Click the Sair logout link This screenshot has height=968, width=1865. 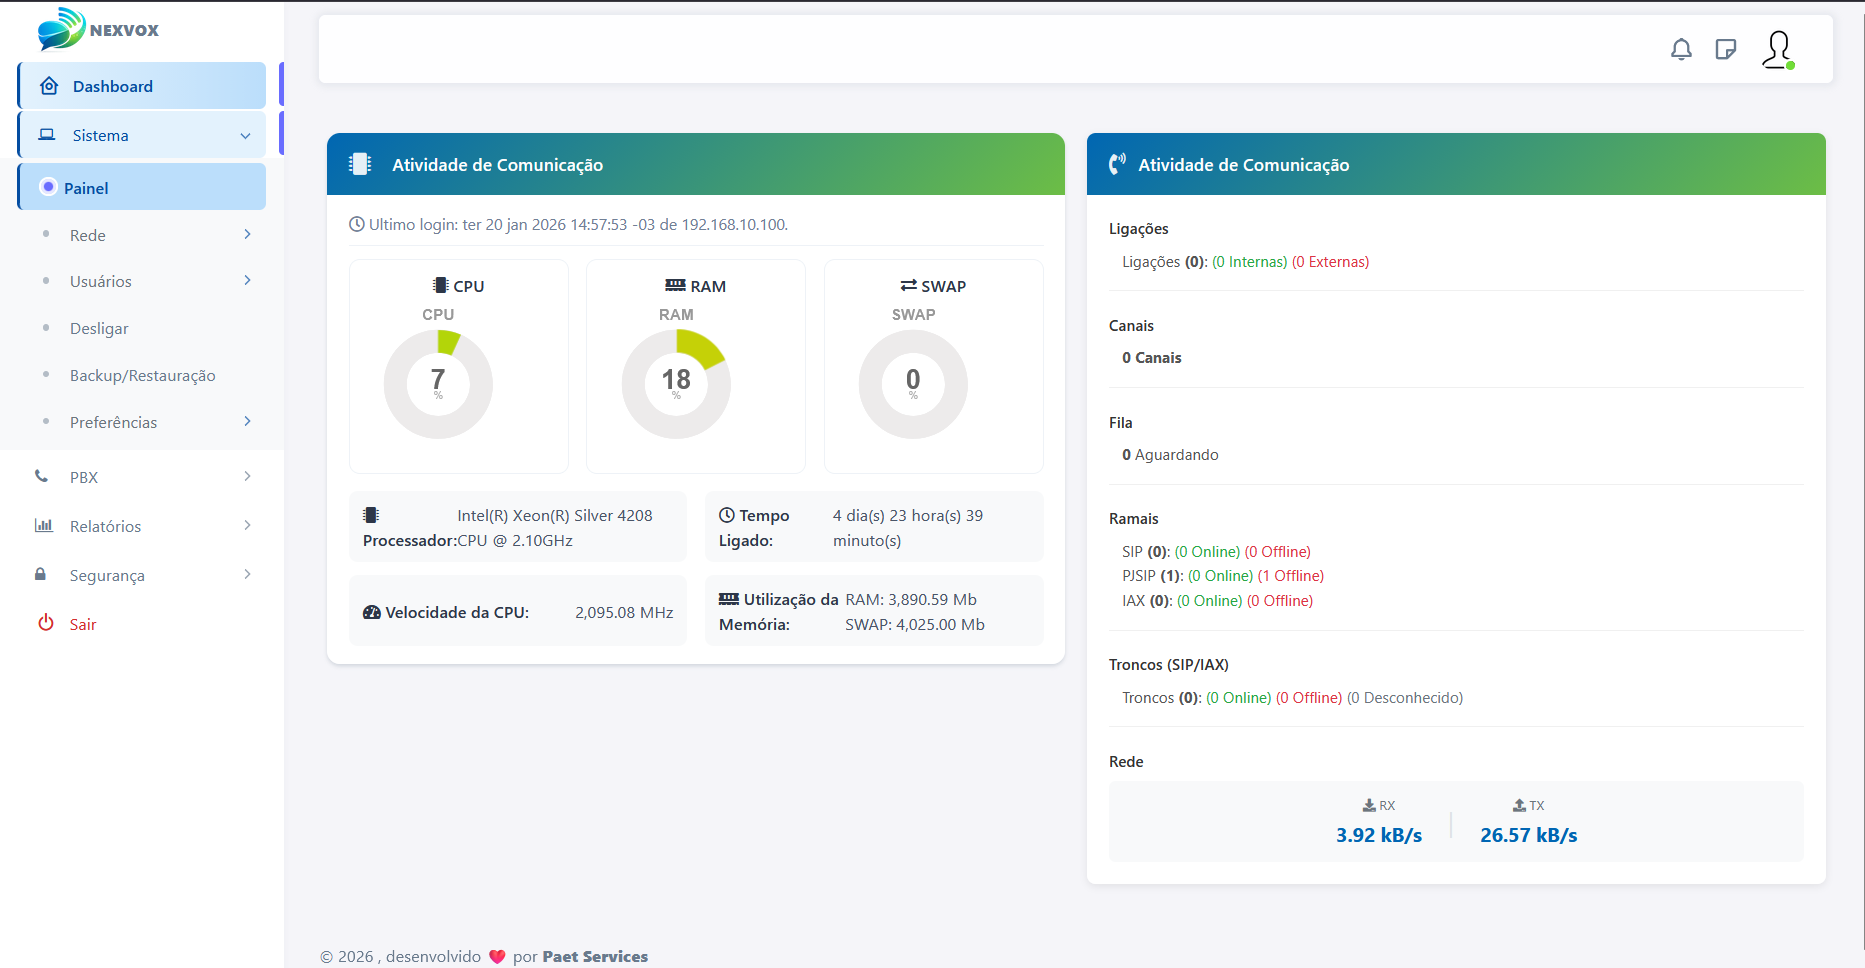pos(83,624)
